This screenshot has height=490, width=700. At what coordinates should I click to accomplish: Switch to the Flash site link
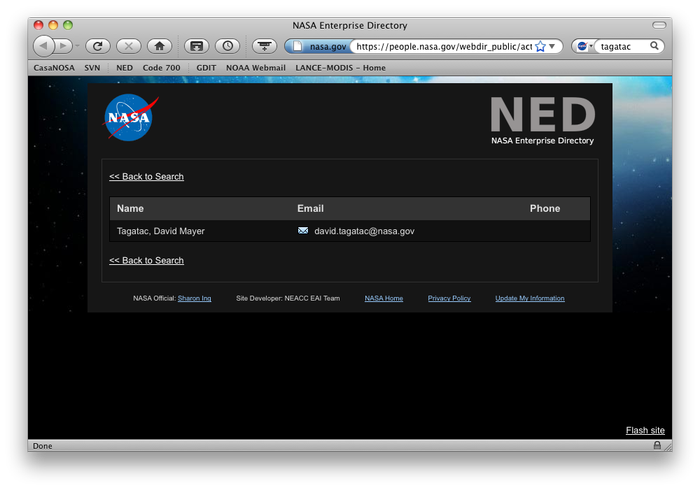[x=645, y=431]
